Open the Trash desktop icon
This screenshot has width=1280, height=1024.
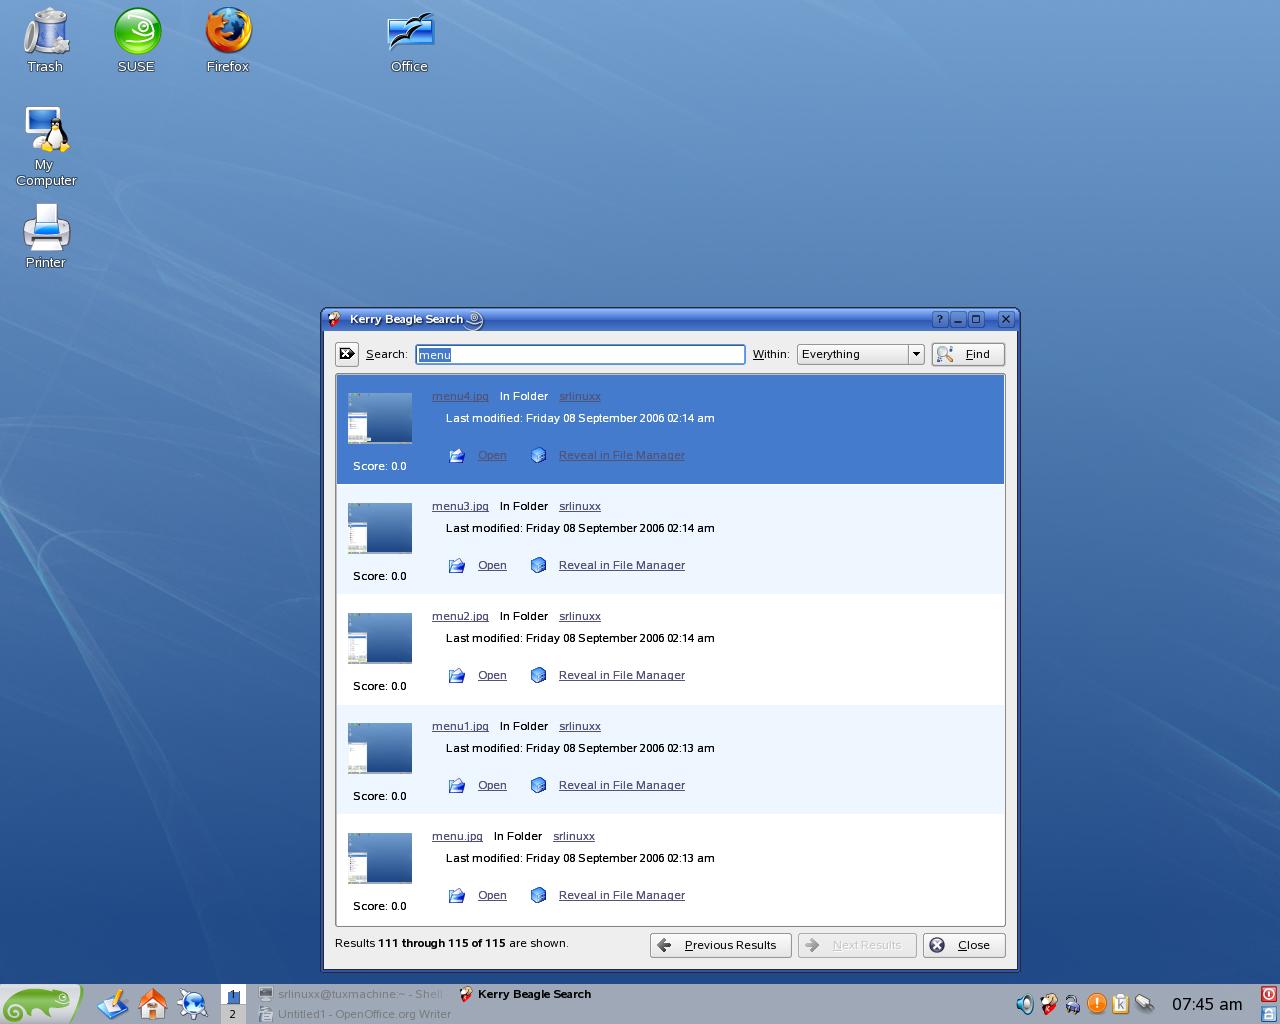pyautogui.click(x=45, y=40)
